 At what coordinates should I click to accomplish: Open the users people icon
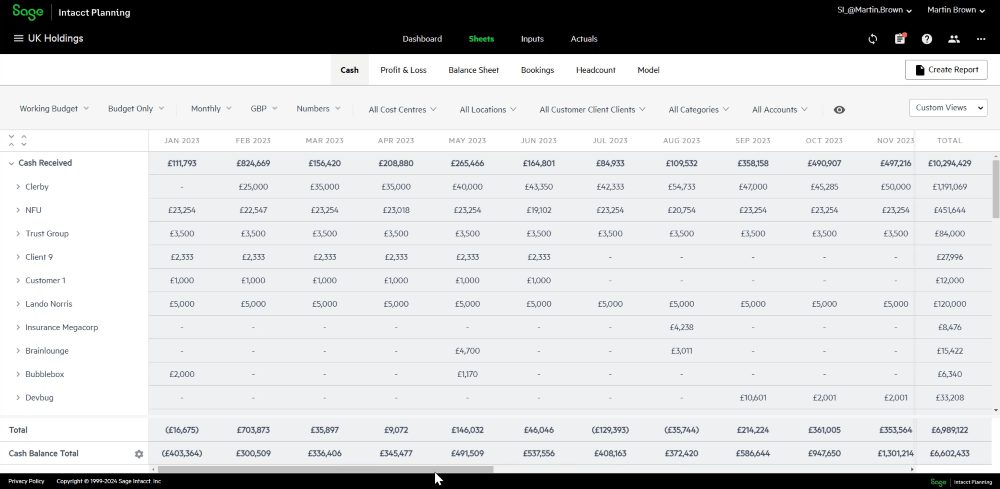[954, 39]
